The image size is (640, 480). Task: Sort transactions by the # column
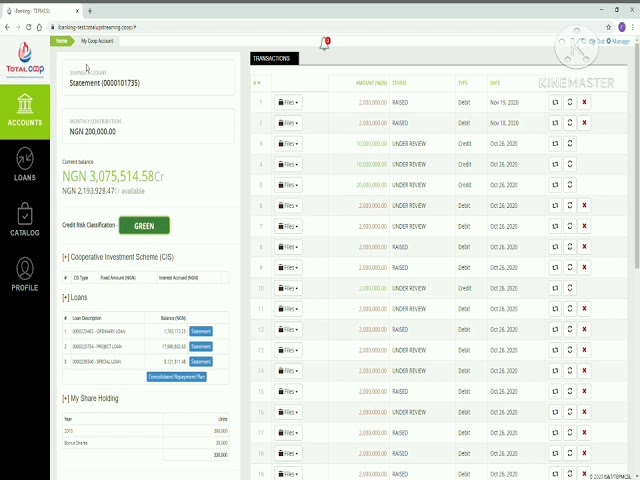pos(256,83)
